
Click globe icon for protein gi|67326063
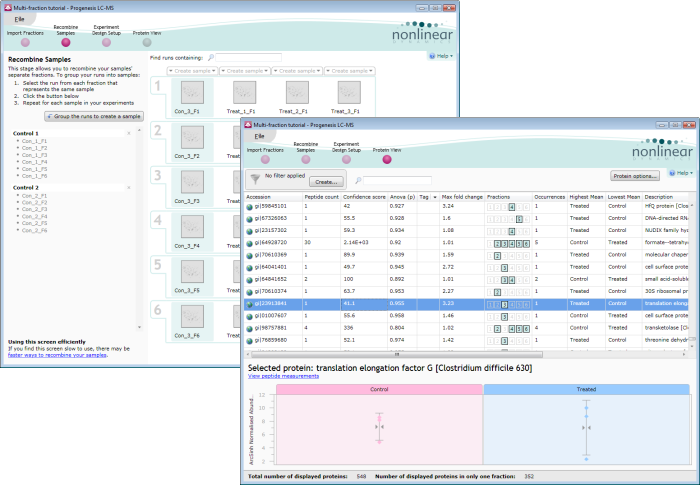[250, 219]
